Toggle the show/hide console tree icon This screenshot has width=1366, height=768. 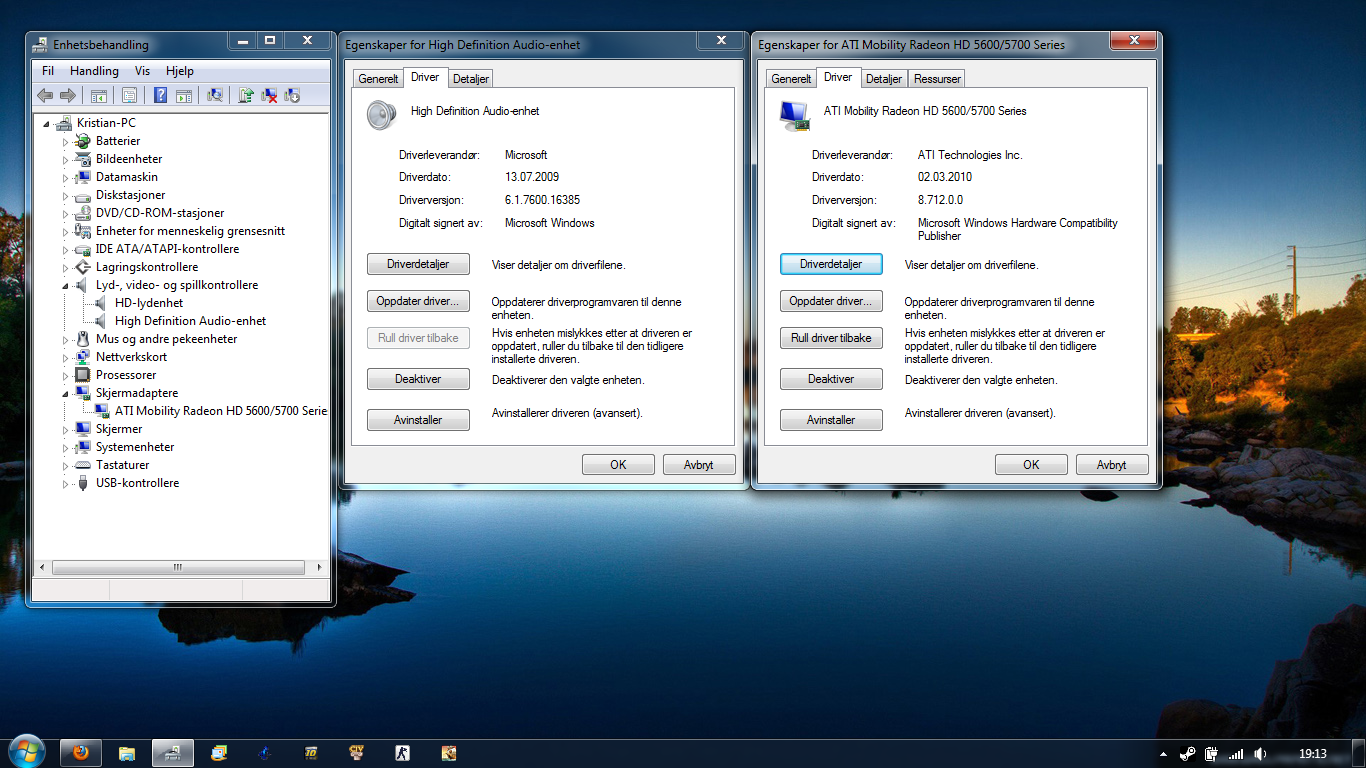coord(99,95)
